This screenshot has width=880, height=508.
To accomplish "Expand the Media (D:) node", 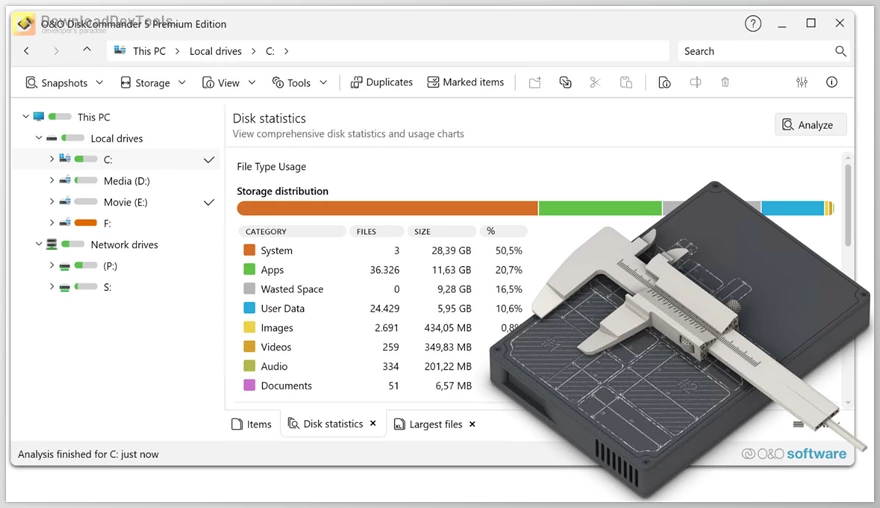I will tap(52, 180).
